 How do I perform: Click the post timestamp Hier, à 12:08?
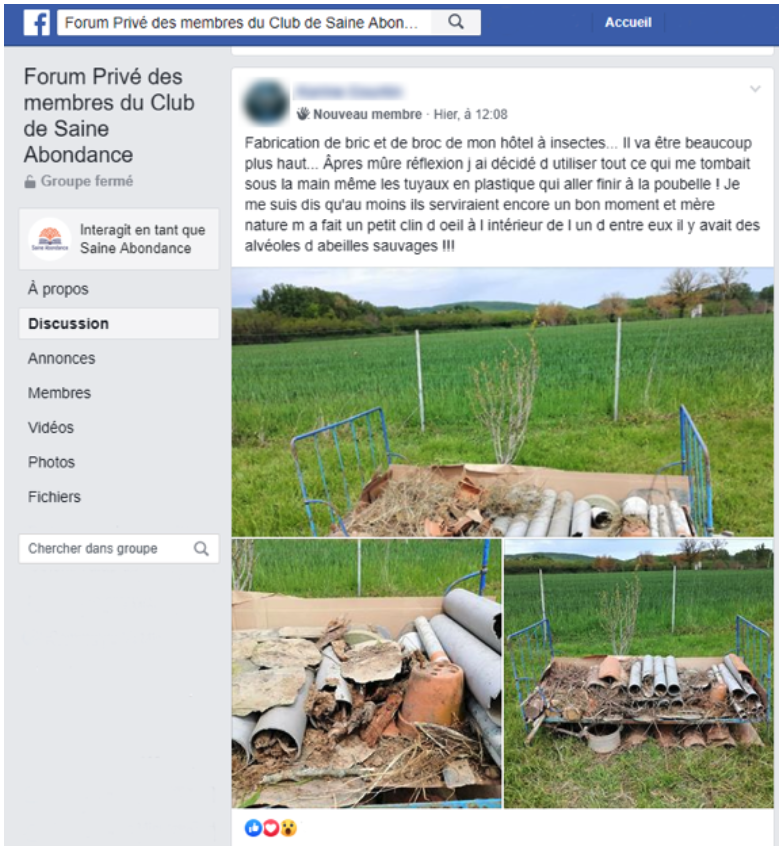coord(470,114)
